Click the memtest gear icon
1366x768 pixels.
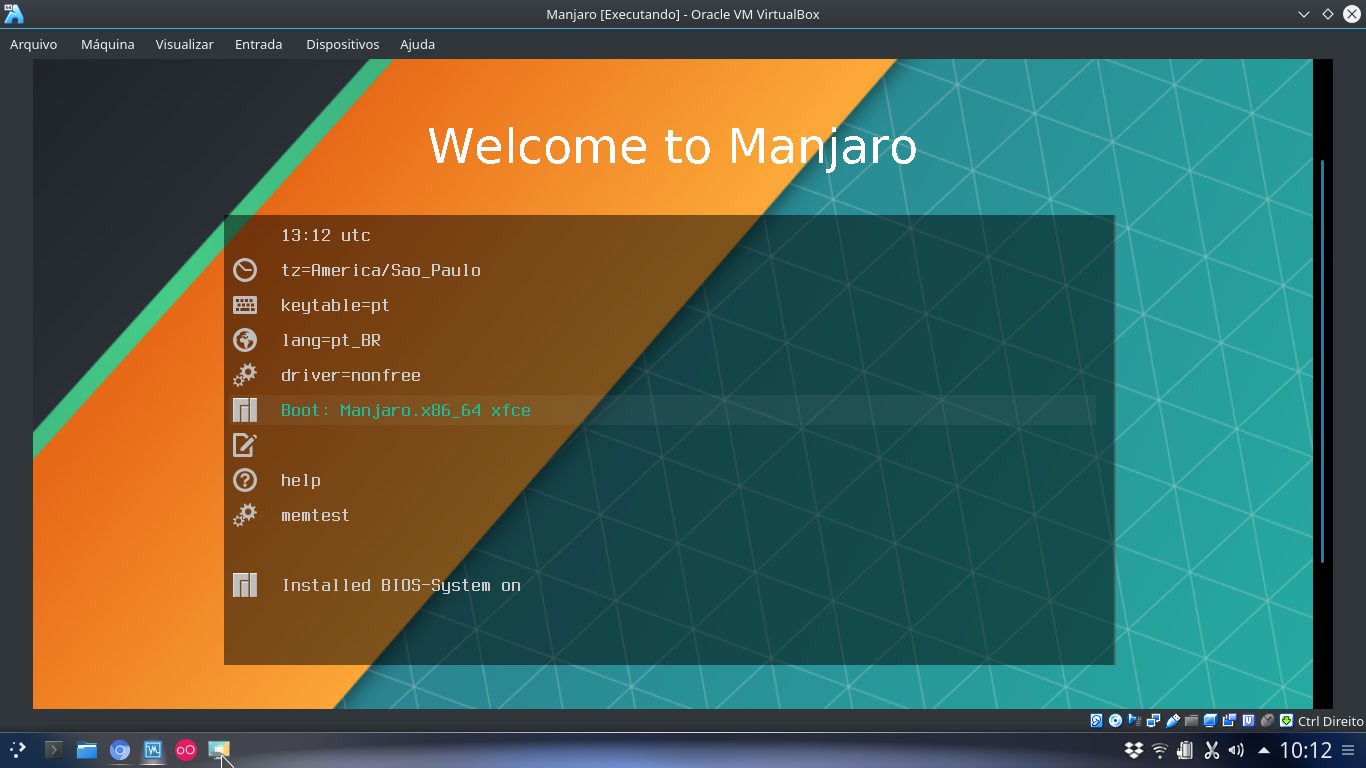point(246,515)
